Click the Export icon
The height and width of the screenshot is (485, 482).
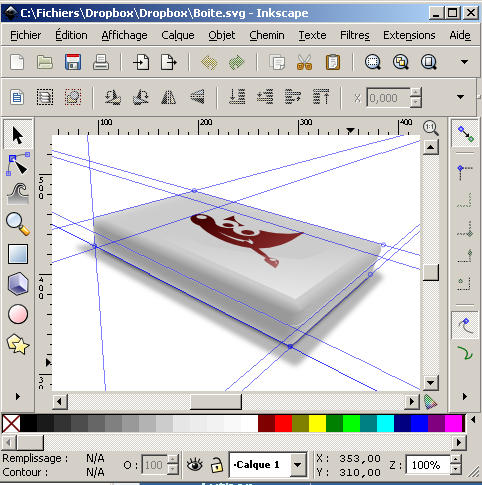(169, 62)
